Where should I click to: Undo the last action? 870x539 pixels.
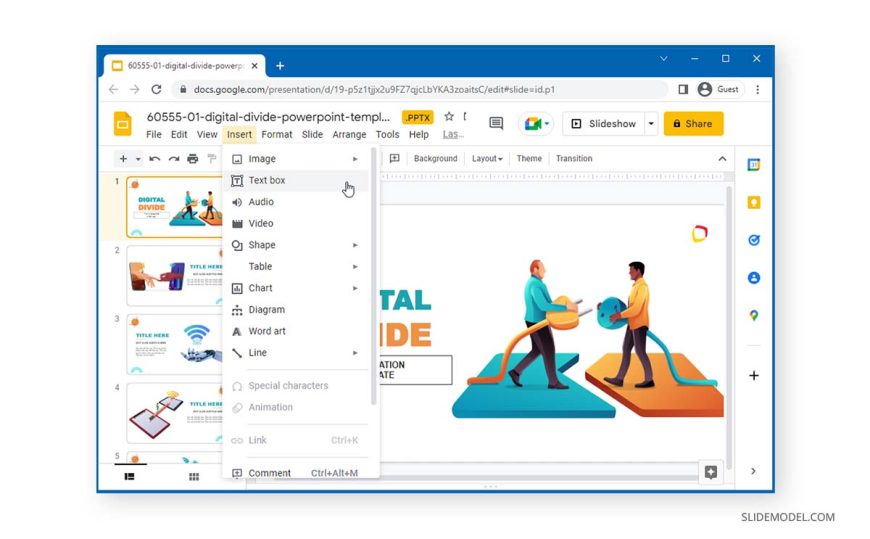coord(155,159)
